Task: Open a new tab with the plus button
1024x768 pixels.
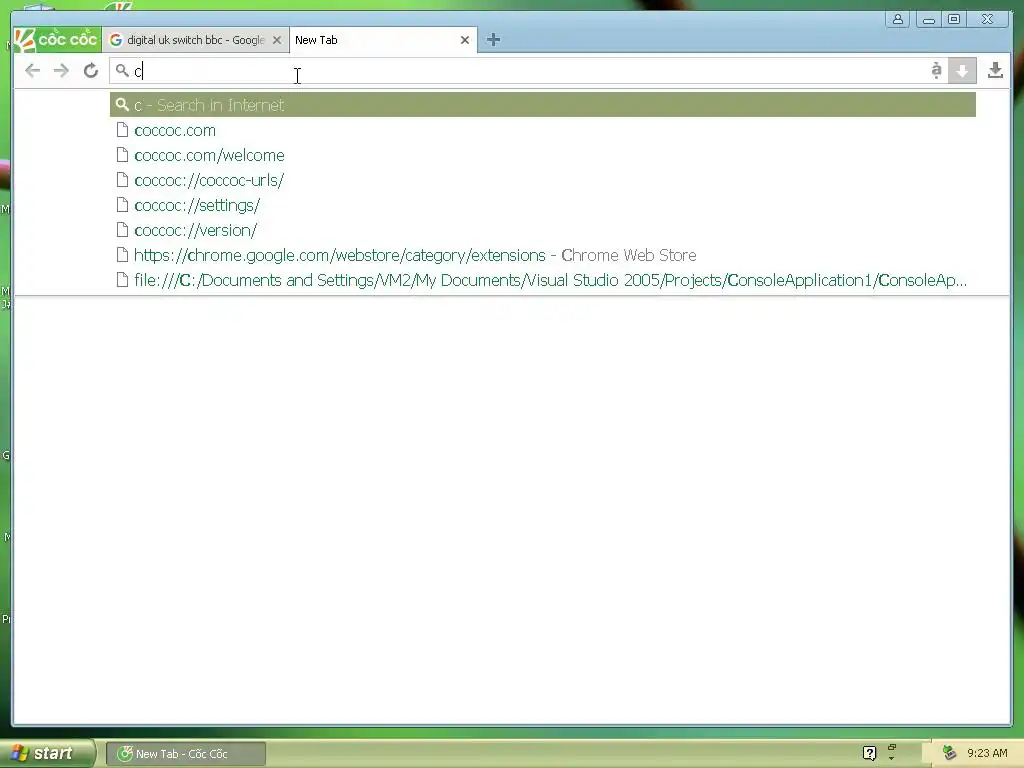Action: [493, 40]
